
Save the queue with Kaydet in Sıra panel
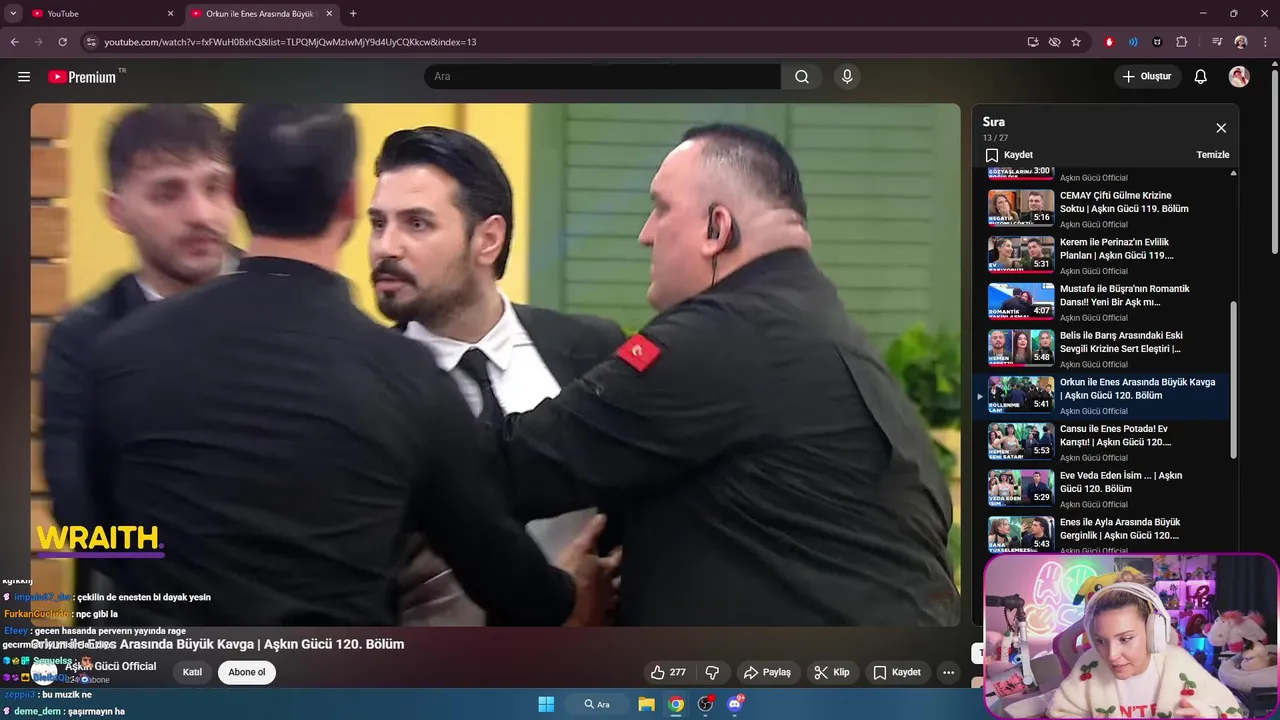coord(1009,155)
